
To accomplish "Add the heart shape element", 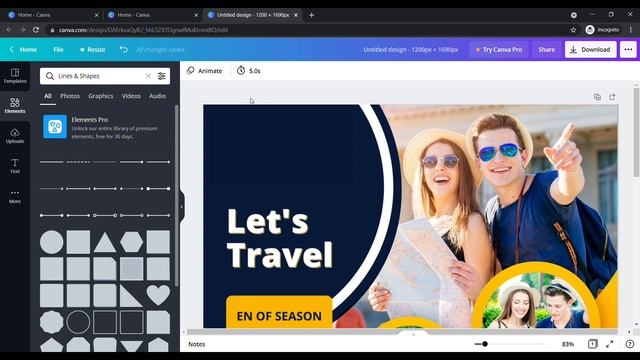I will 158,295.
